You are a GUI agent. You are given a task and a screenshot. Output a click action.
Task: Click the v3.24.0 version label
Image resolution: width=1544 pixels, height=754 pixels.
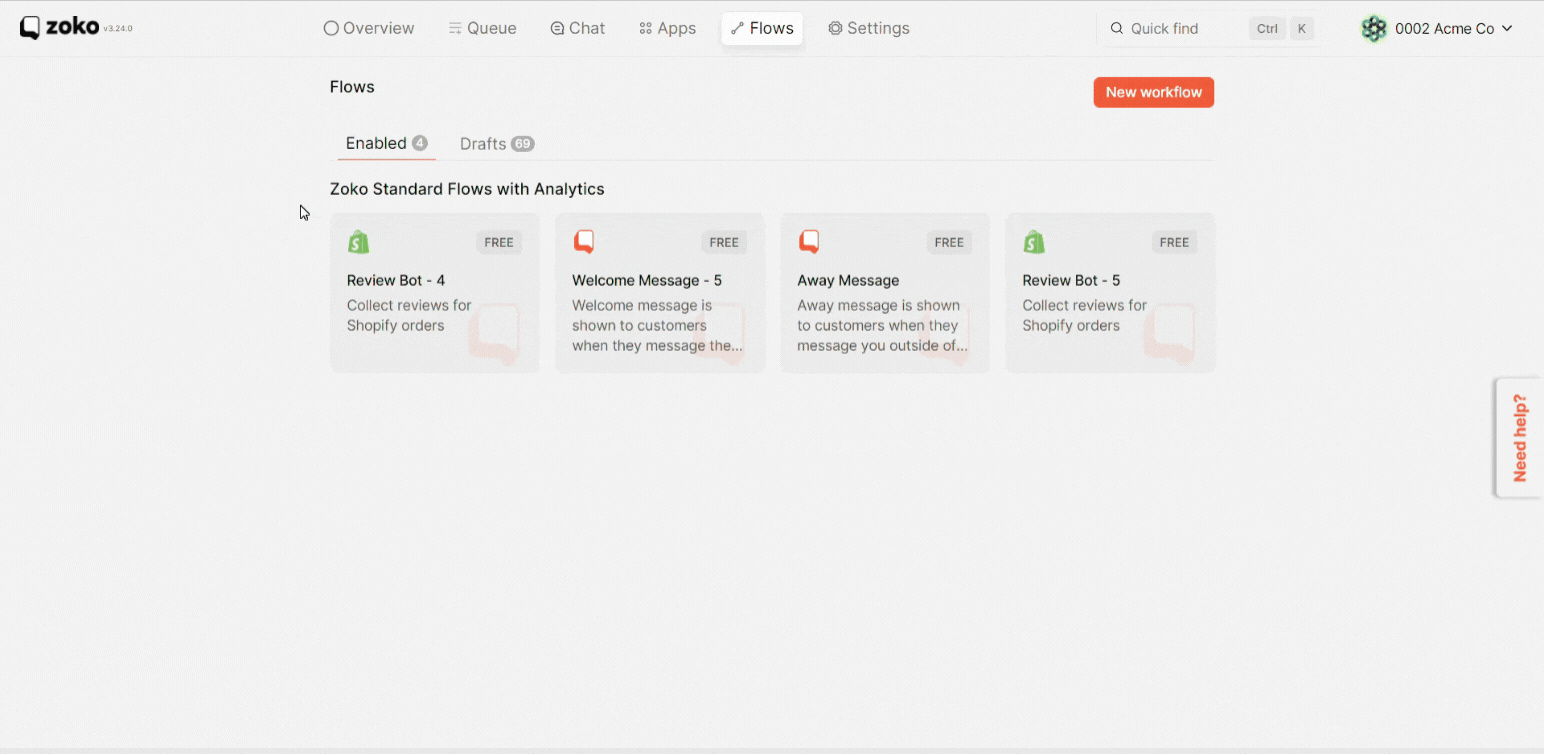coord(118,29)
